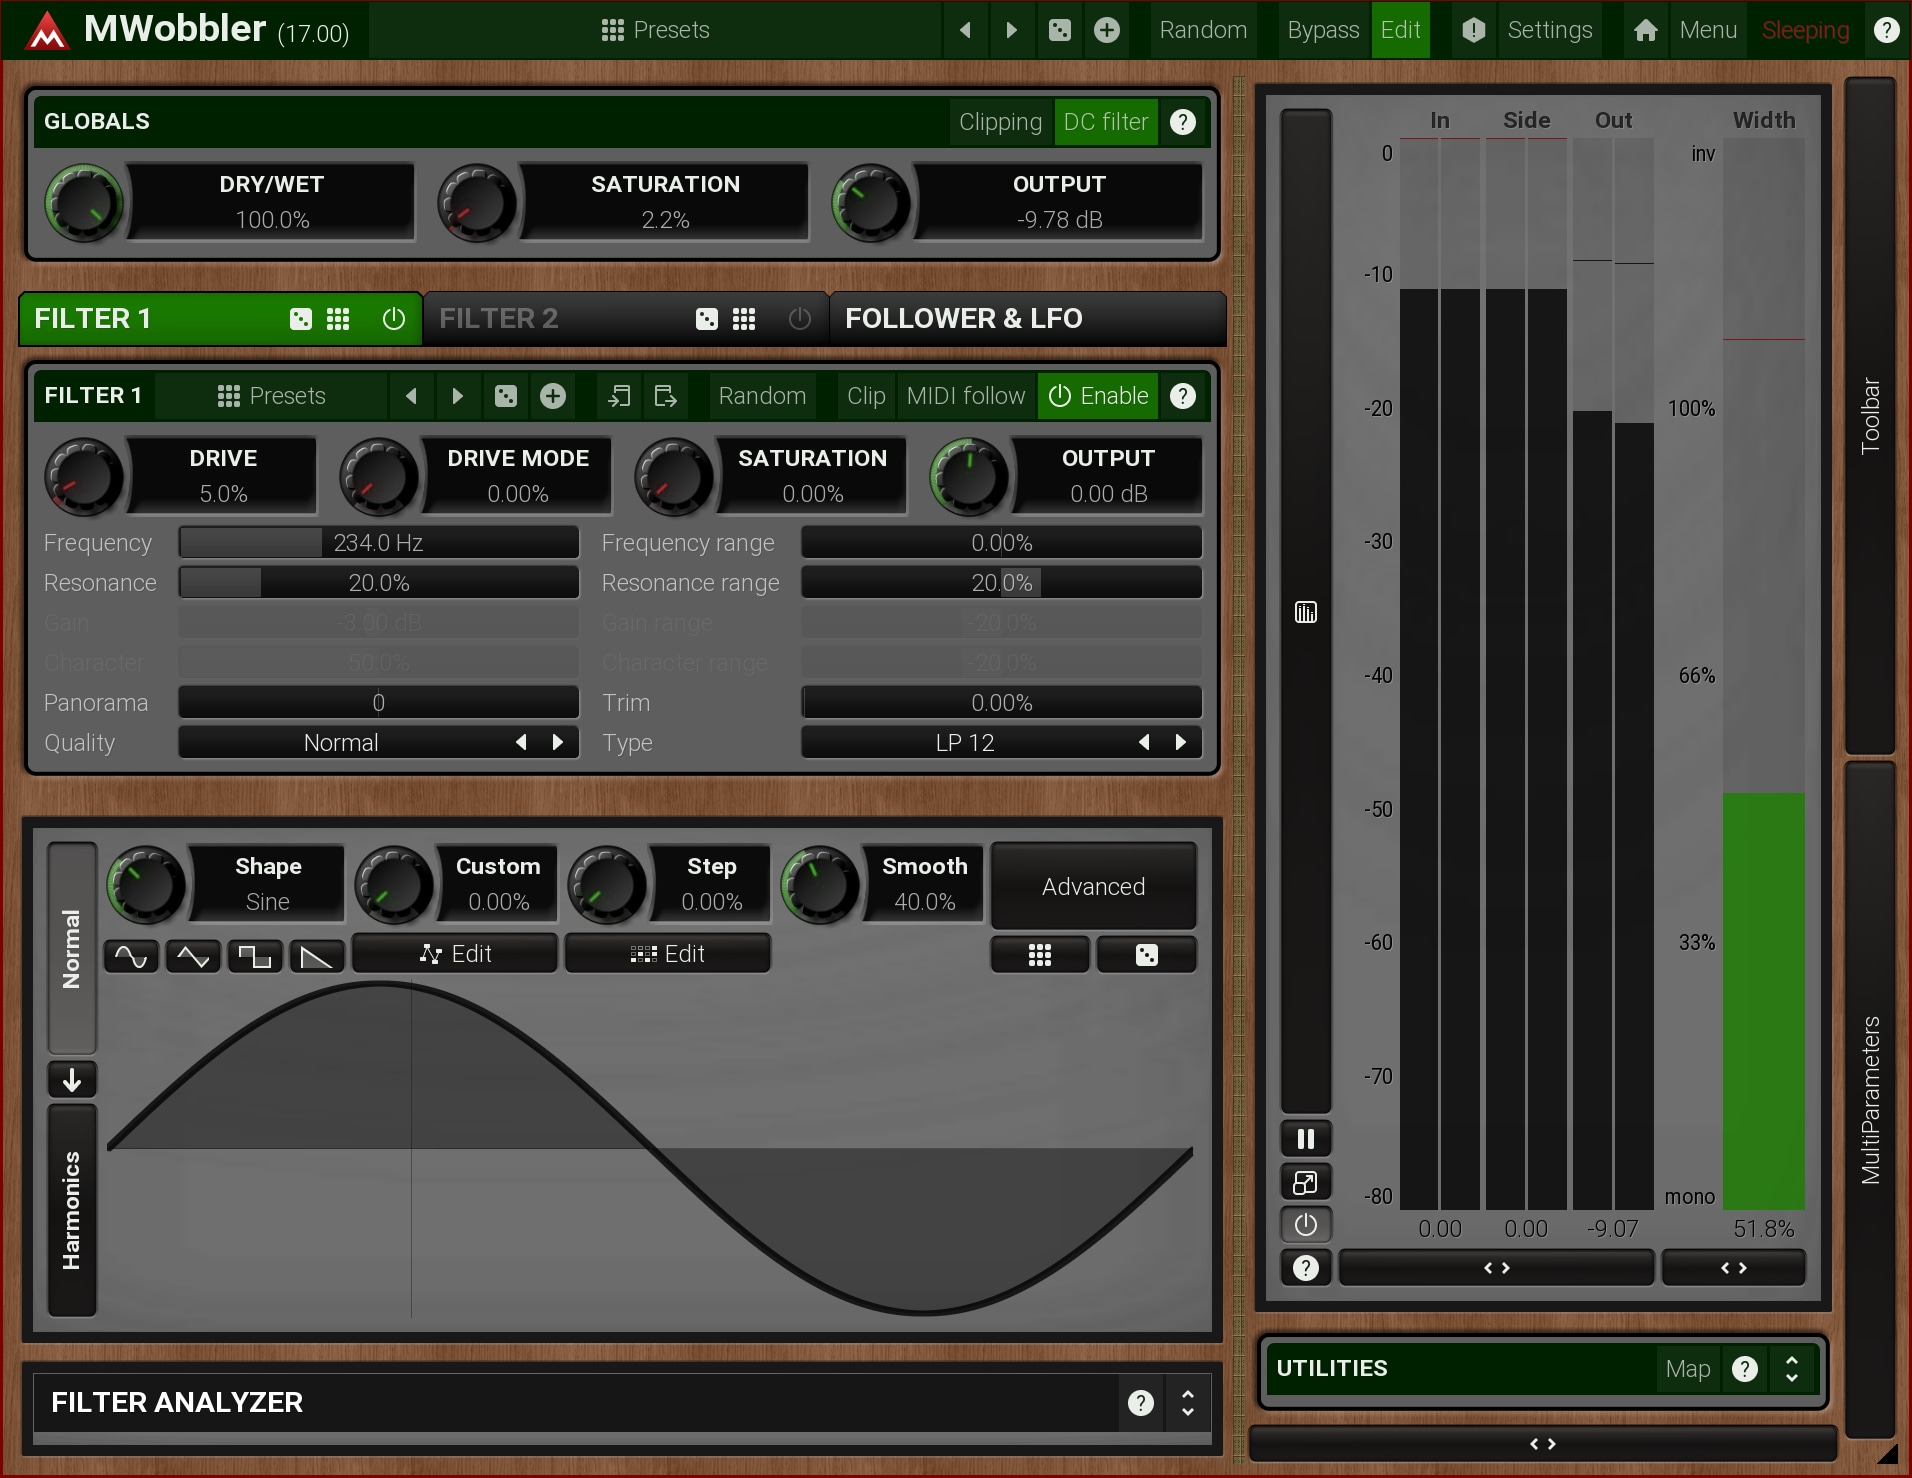Toggle the DC filter option
Image resolution: width=1912 pixels, height=1478 pixels.
[1105, 122]
